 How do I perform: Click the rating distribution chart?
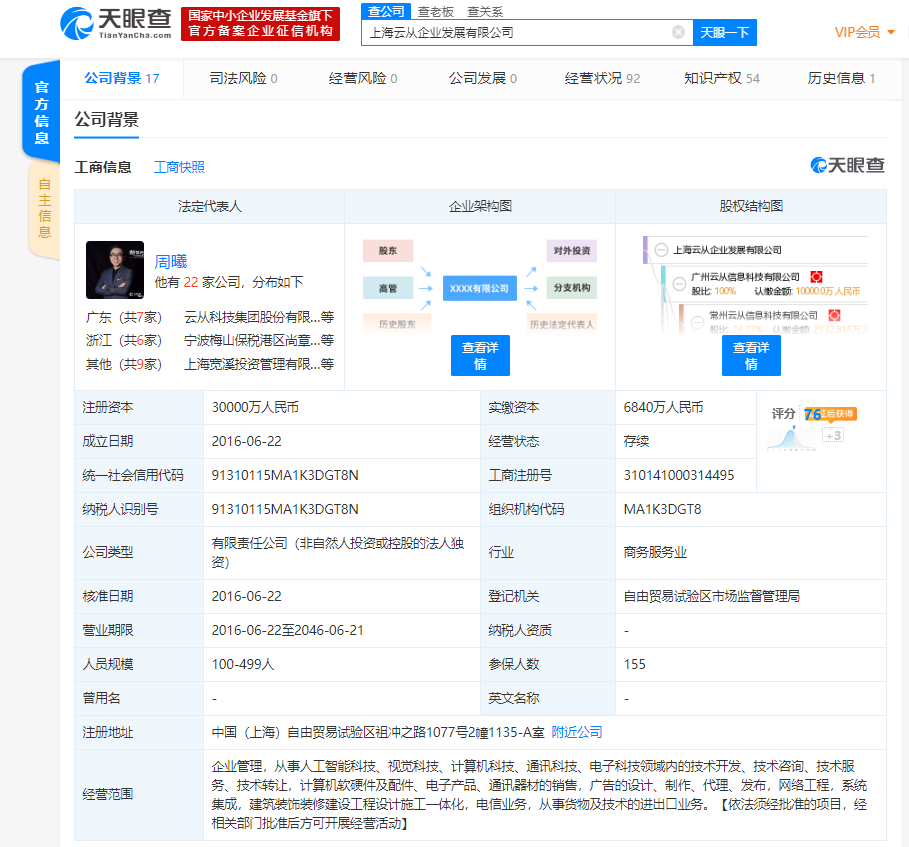click(791, 438)
